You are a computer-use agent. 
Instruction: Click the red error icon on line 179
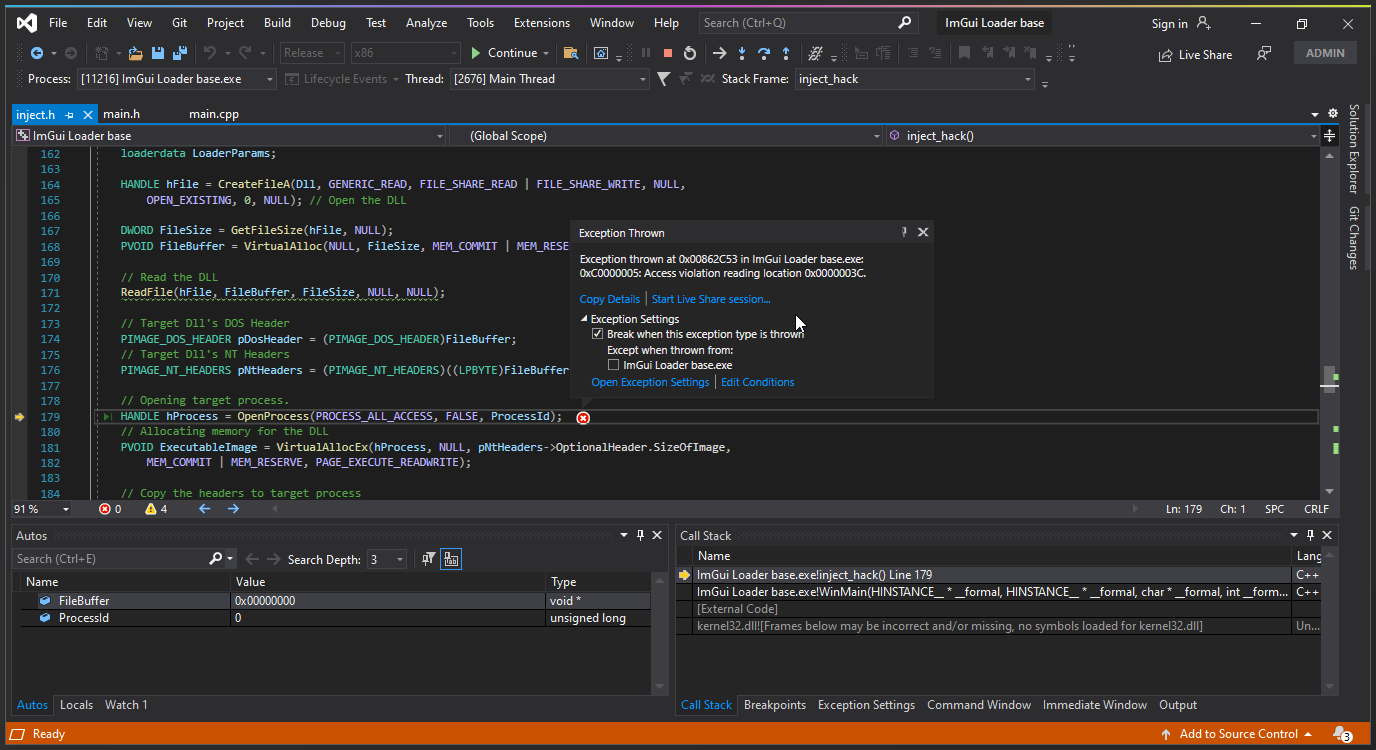pyautogui.click(x=583, y=417)
